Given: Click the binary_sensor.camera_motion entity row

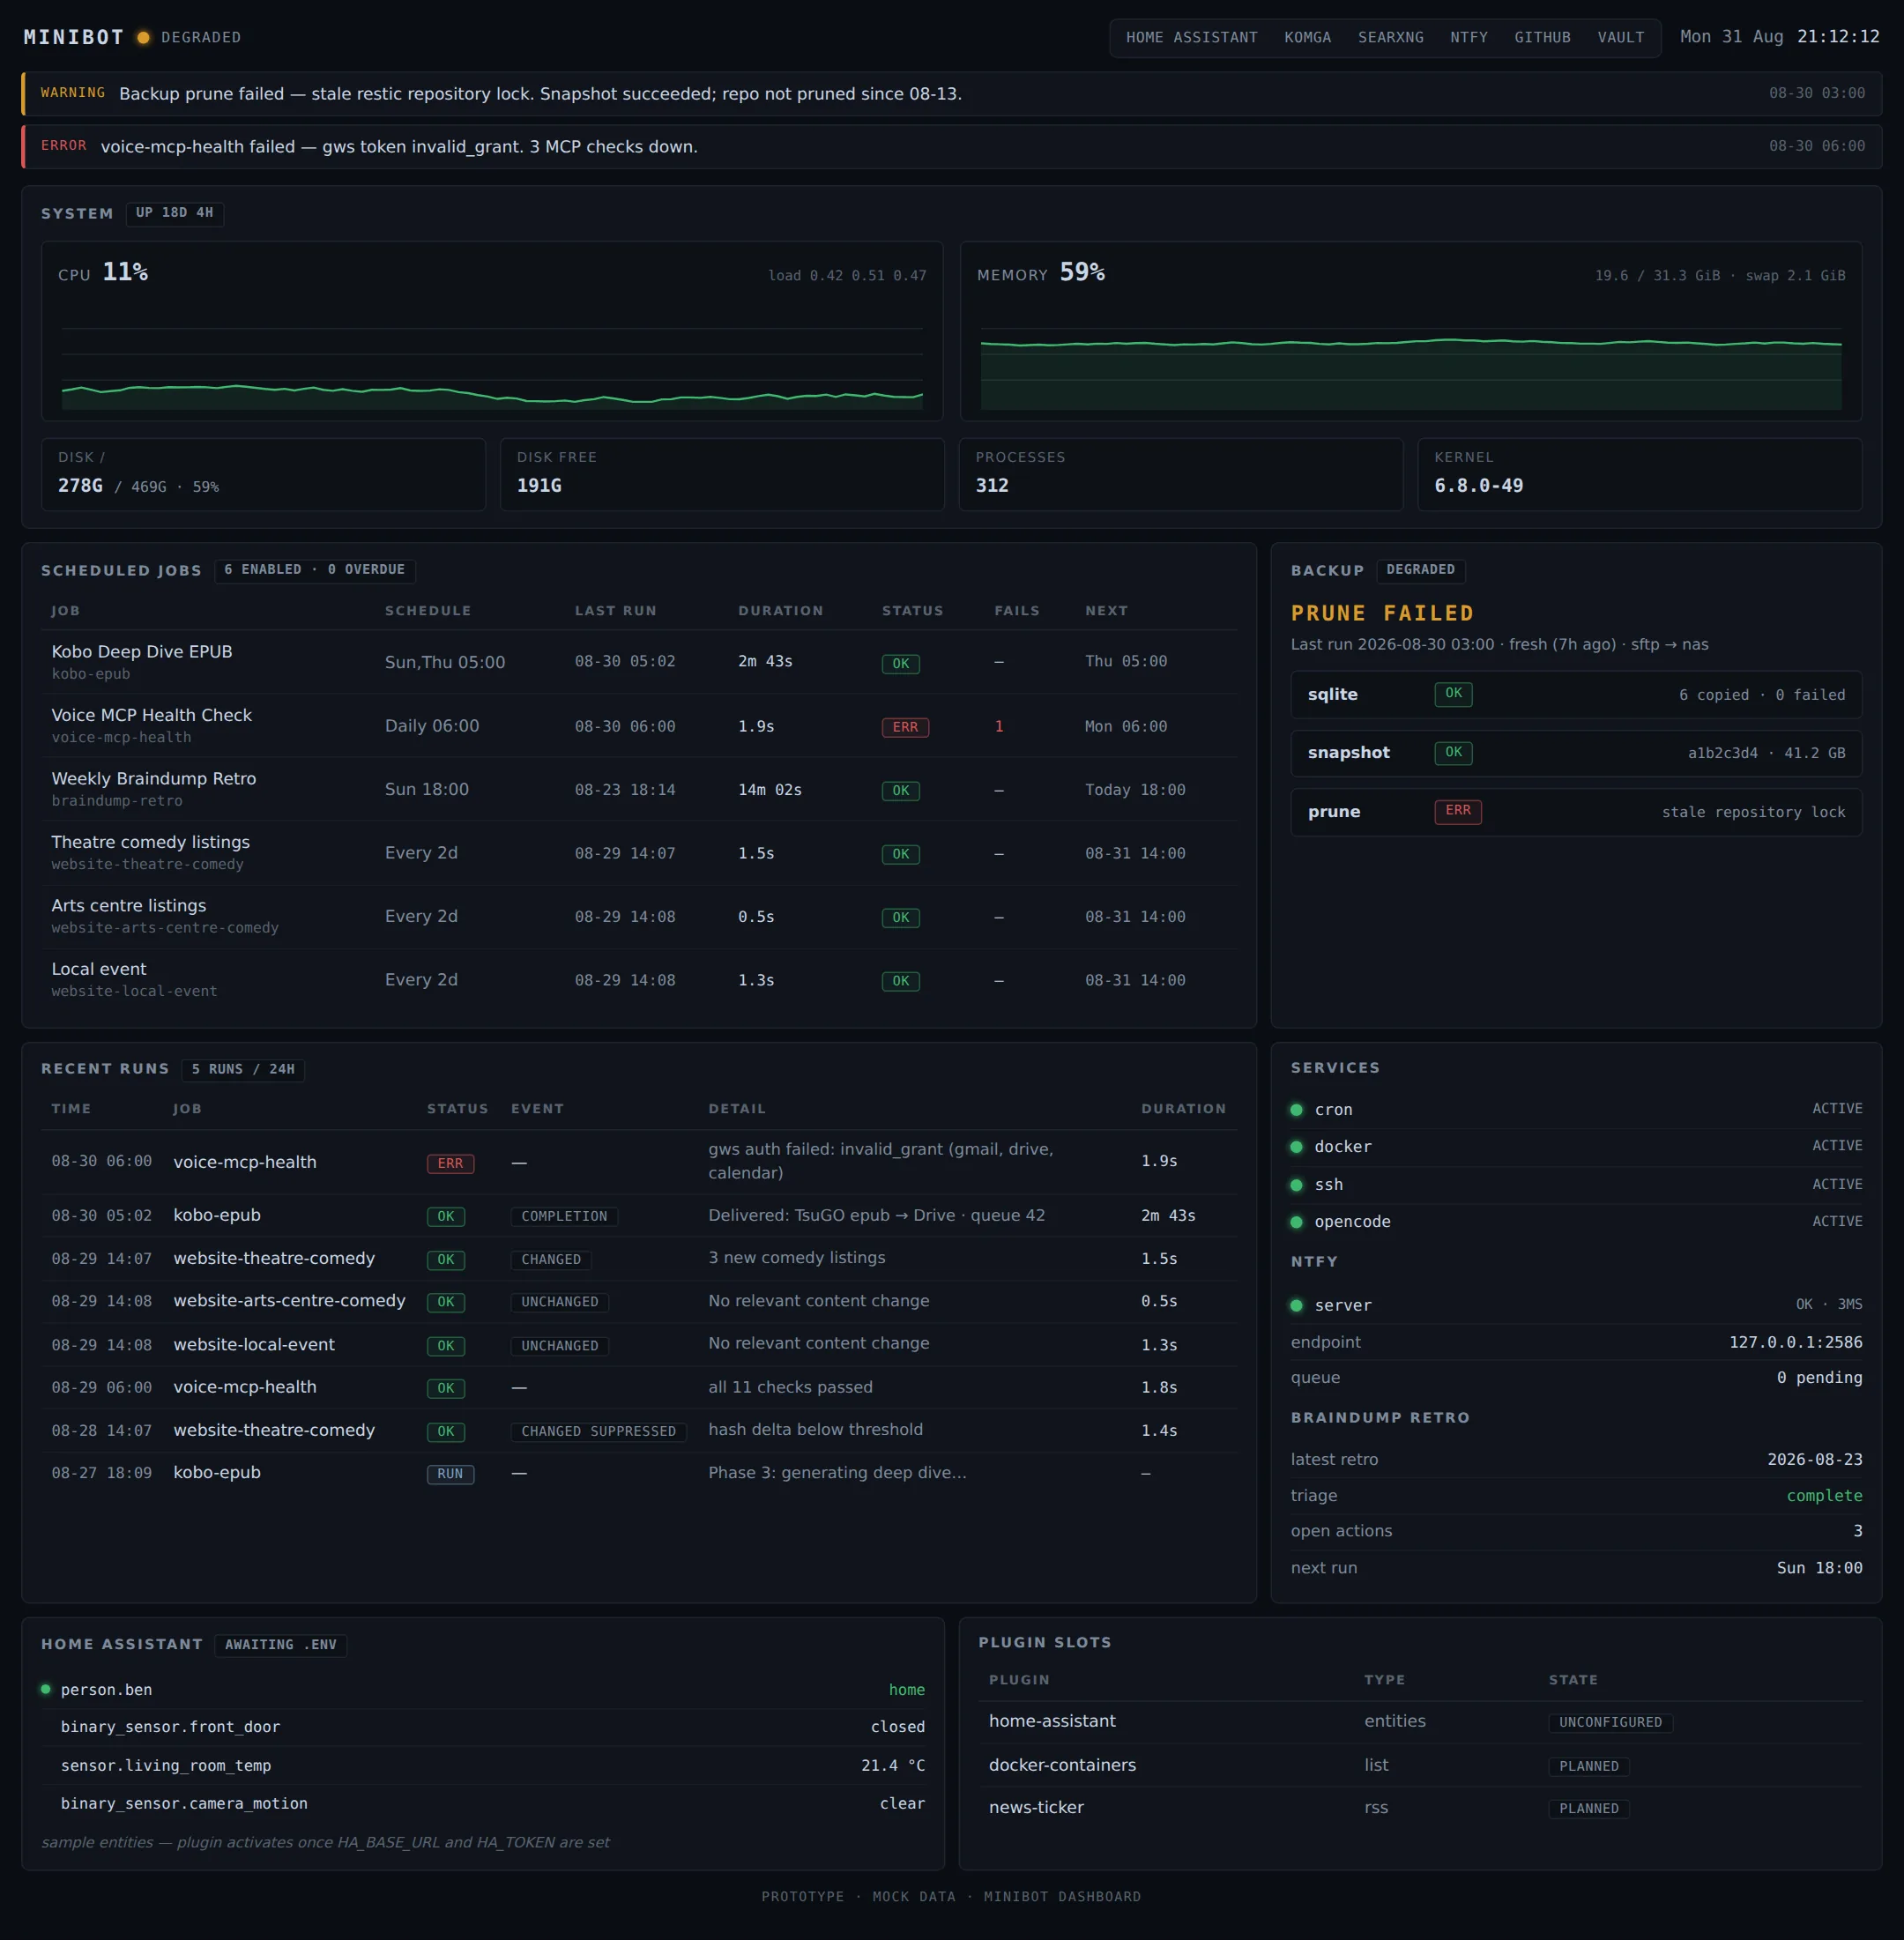Looking at the screenshot, I should [x=484, y=1803].
